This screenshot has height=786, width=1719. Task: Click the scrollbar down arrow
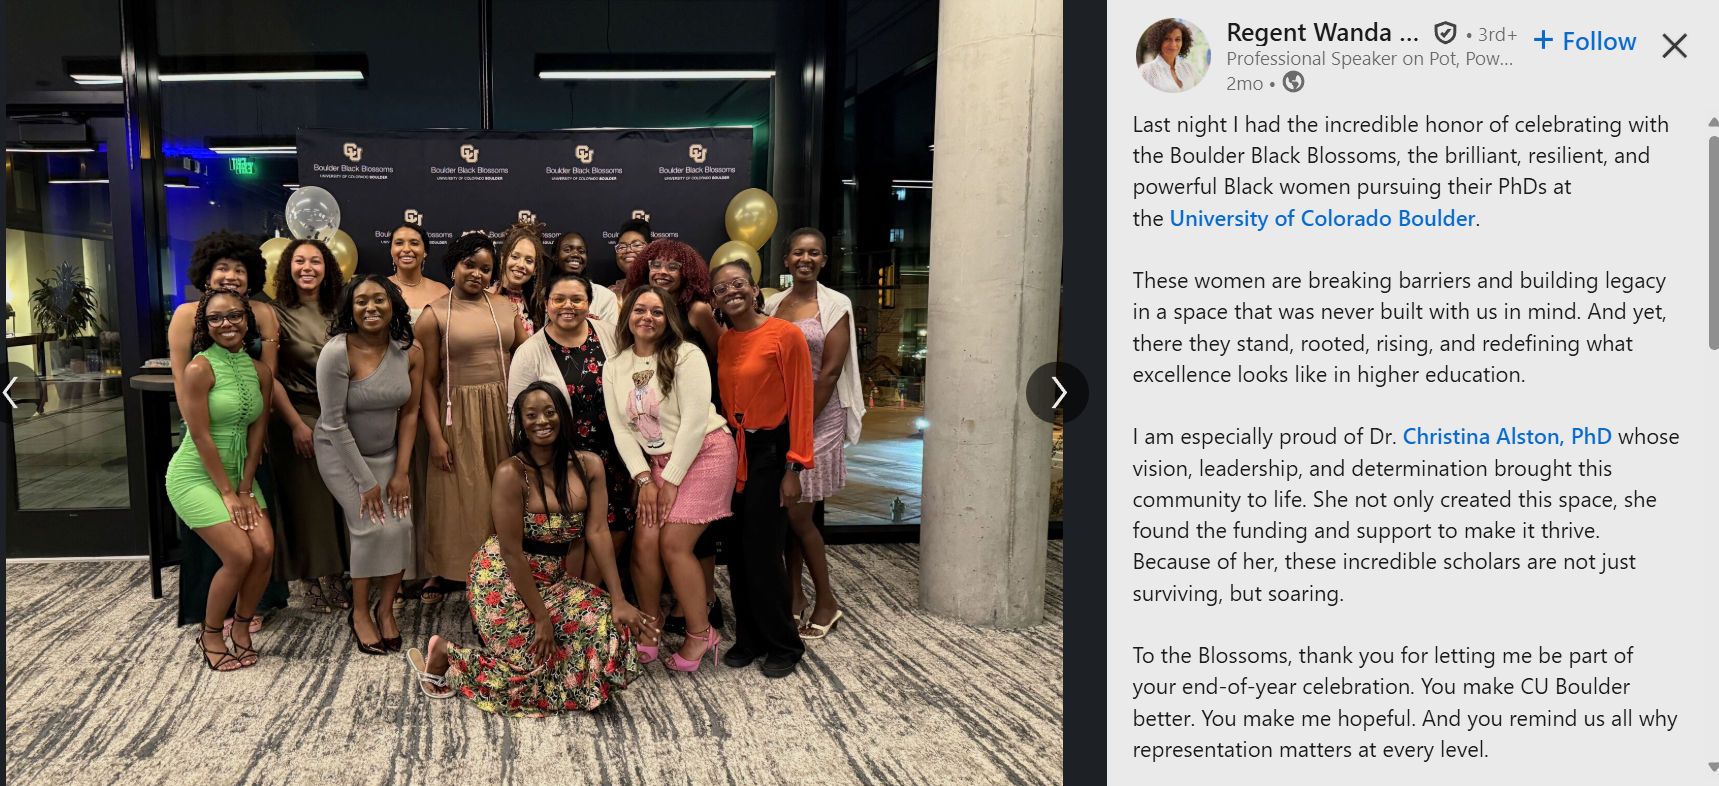coord(1713,767)
